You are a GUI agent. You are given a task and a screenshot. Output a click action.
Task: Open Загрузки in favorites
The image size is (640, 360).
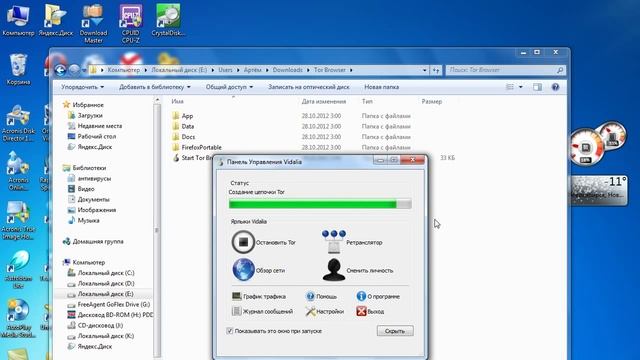coord(90,116)
